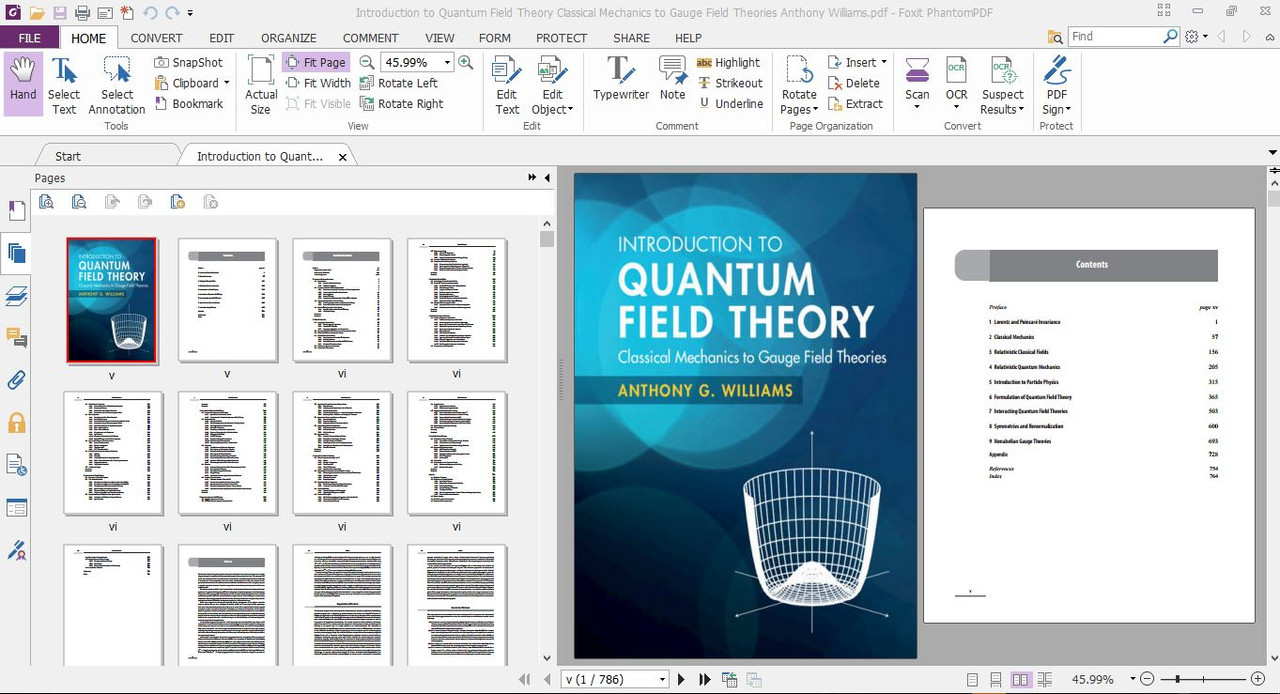Apply the Underline tool
This screenshot has height=694, width=1280.
click(730, 104)
